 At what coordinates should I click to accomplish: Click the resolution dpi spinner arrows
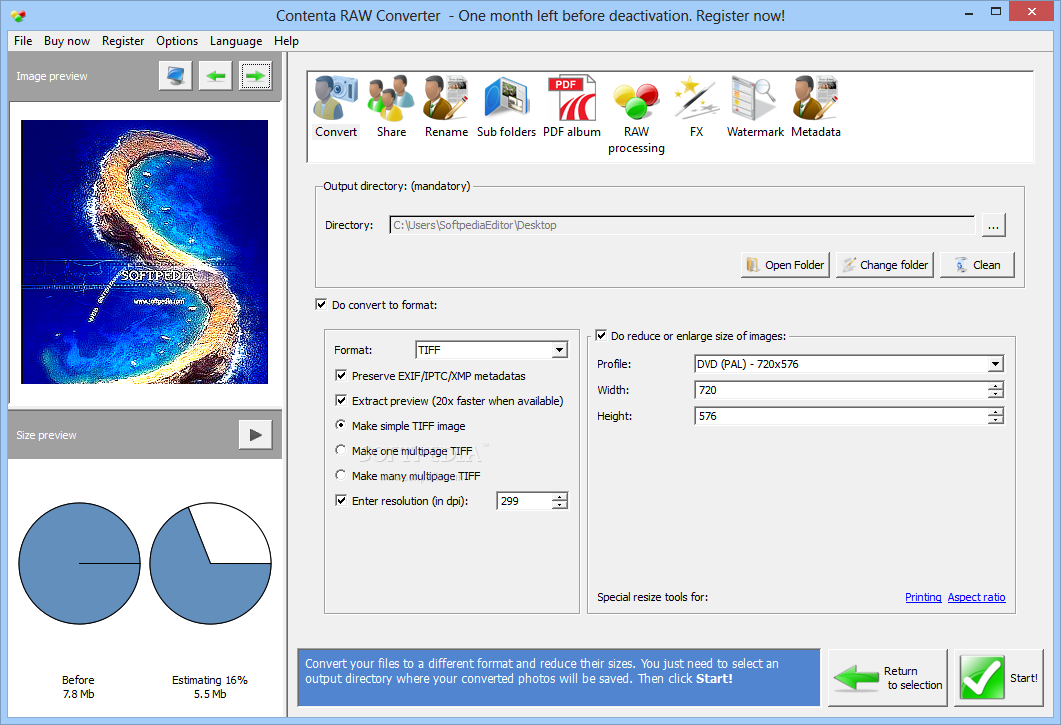pos(560,501)
